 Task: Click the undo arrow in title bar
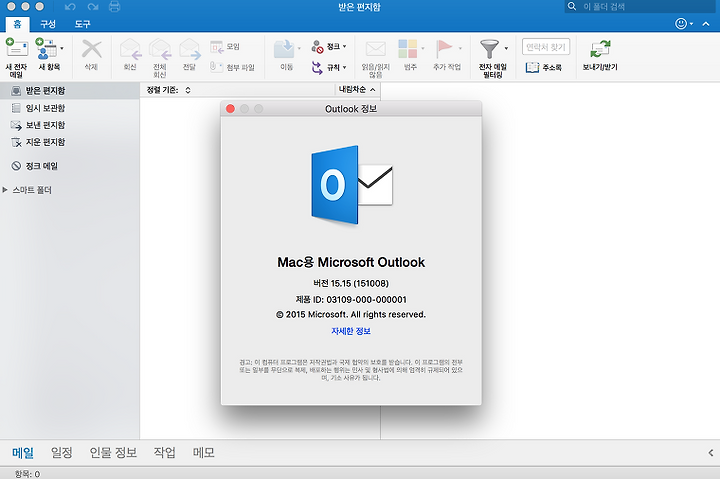pos(70,7)
